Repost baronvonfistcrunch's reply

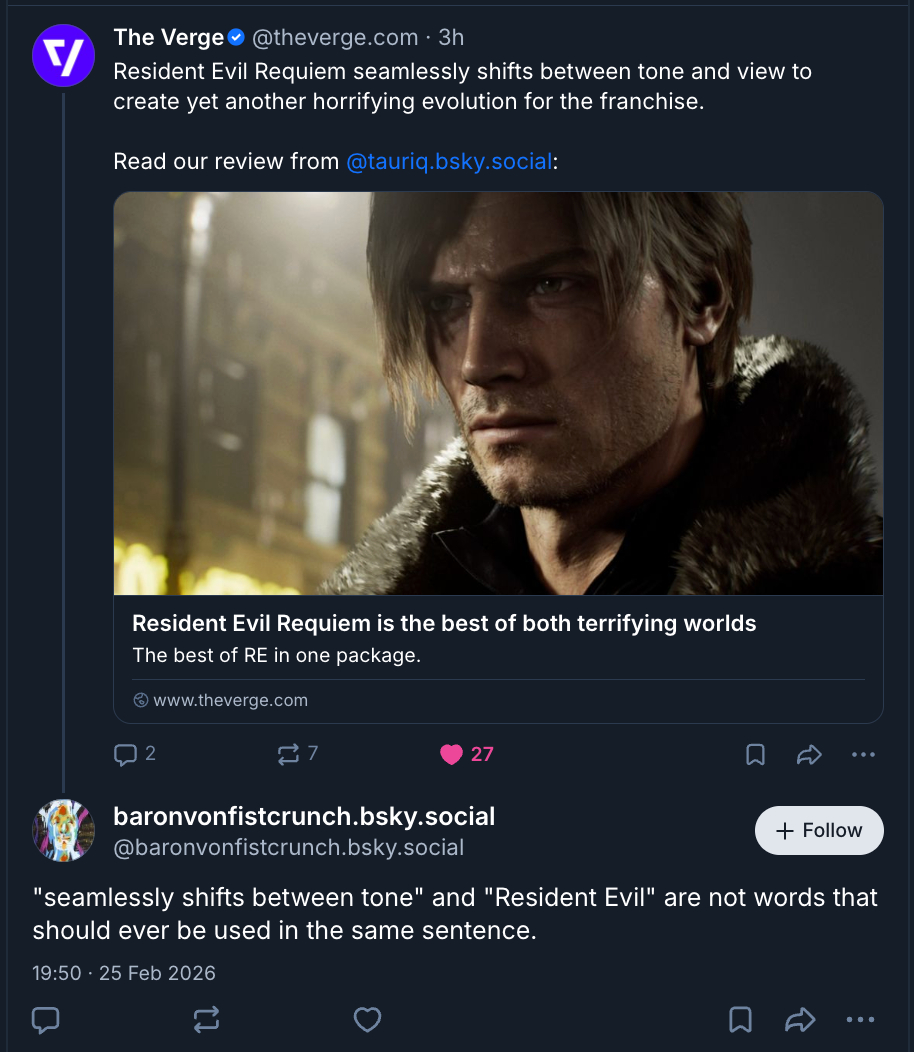tap(207, 1019)
